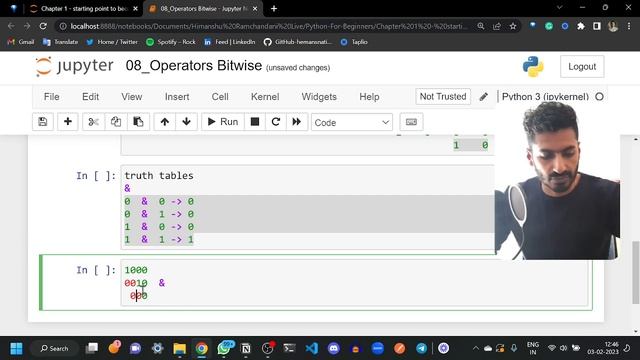This screenshot has width=640, height=360.
Task: Select the truth tables cell
Action: click(x=308, y=207)
